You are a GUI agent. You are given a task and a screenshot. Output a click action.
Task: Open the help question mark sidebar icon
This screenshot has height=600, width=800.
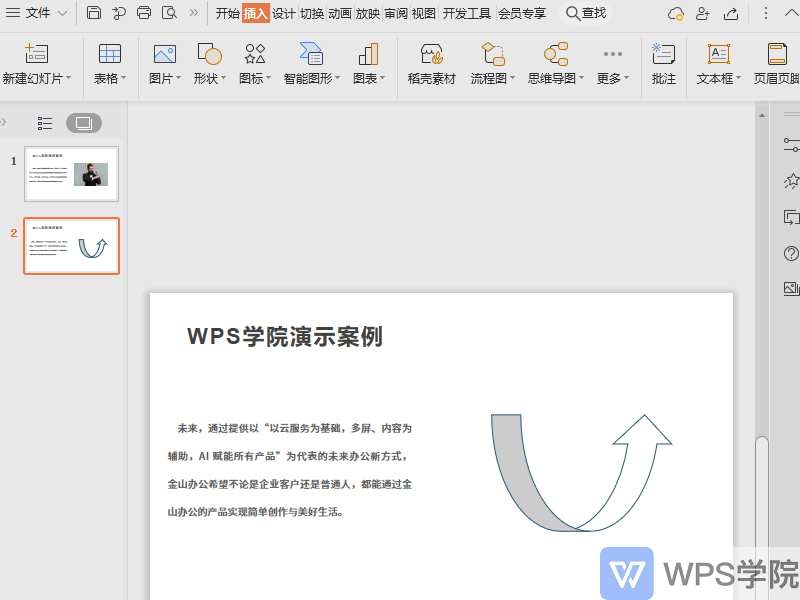pyautogui.click(x=791, y=254)
